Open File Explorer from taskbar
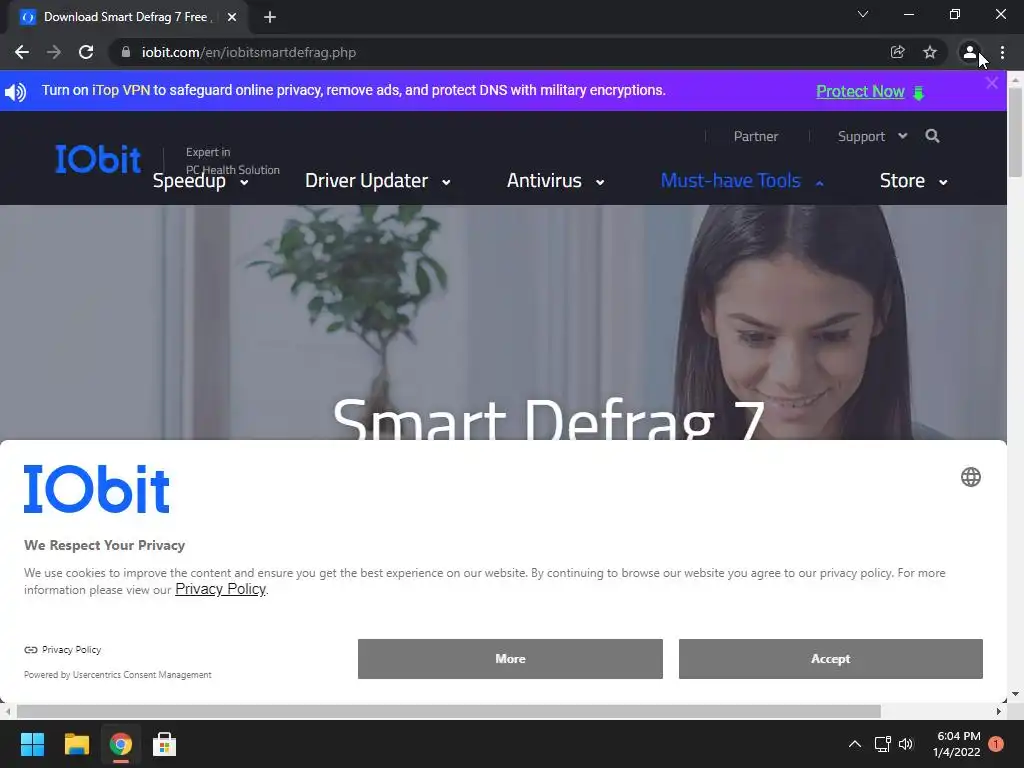 (x=76, y=744)
